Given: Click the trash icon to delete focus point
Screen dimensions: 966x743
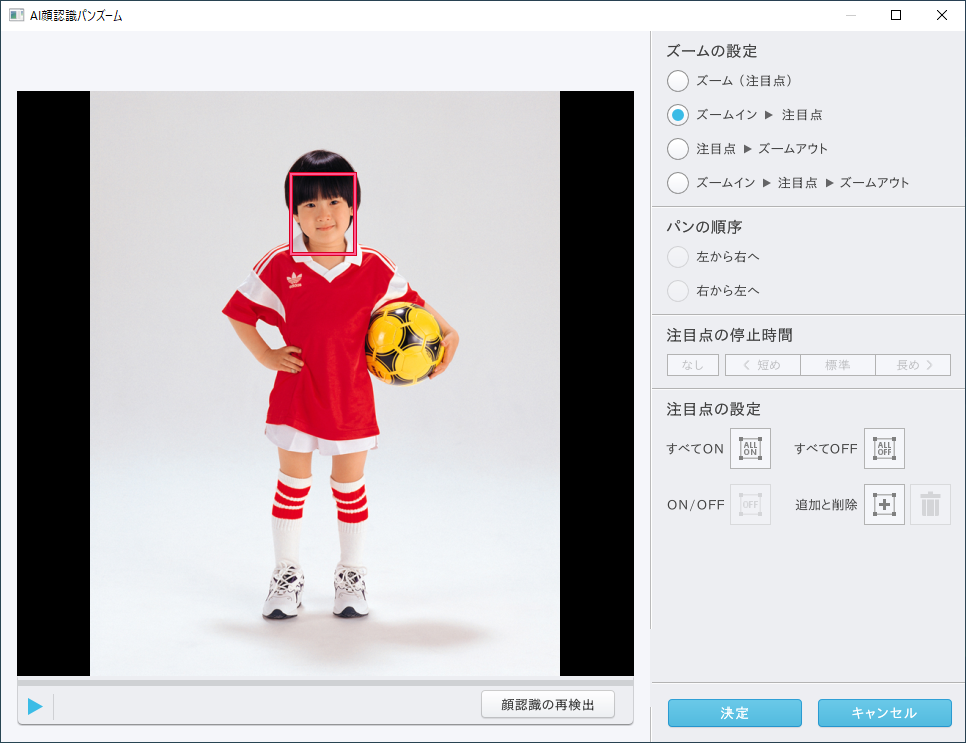Looking at the screenshot, I should click(930, 504).
